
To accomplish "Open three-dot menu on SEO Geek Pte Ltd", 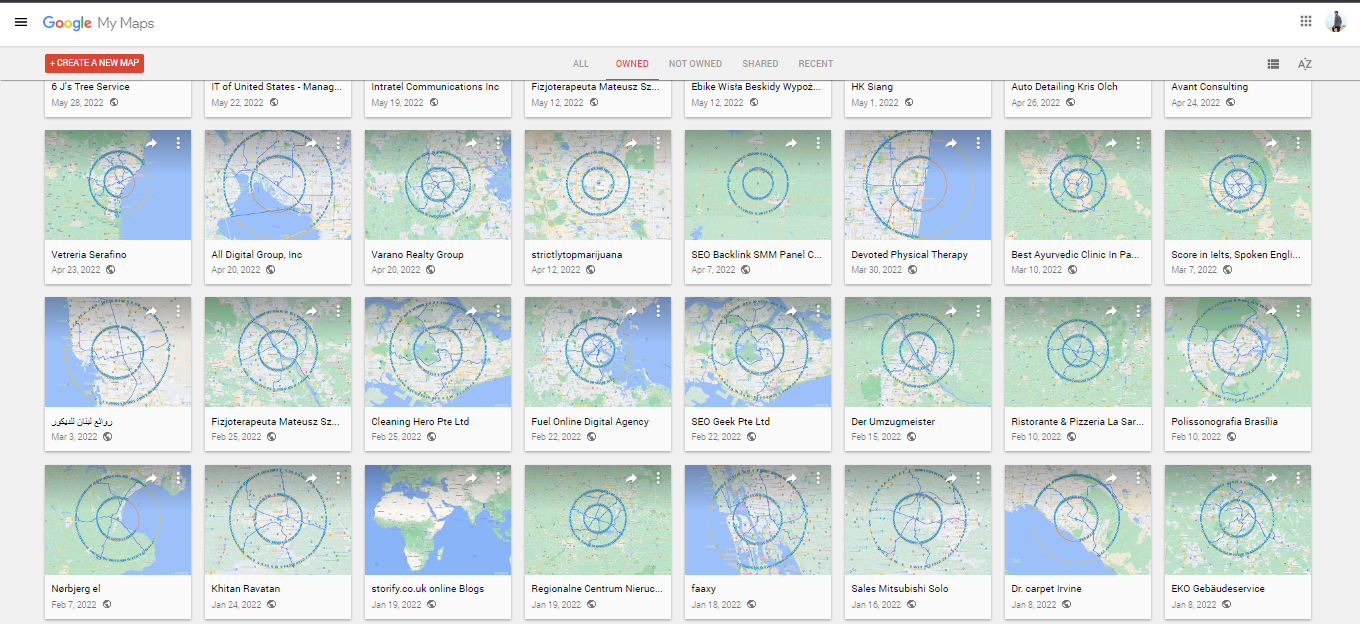I will tap(818, 311).
